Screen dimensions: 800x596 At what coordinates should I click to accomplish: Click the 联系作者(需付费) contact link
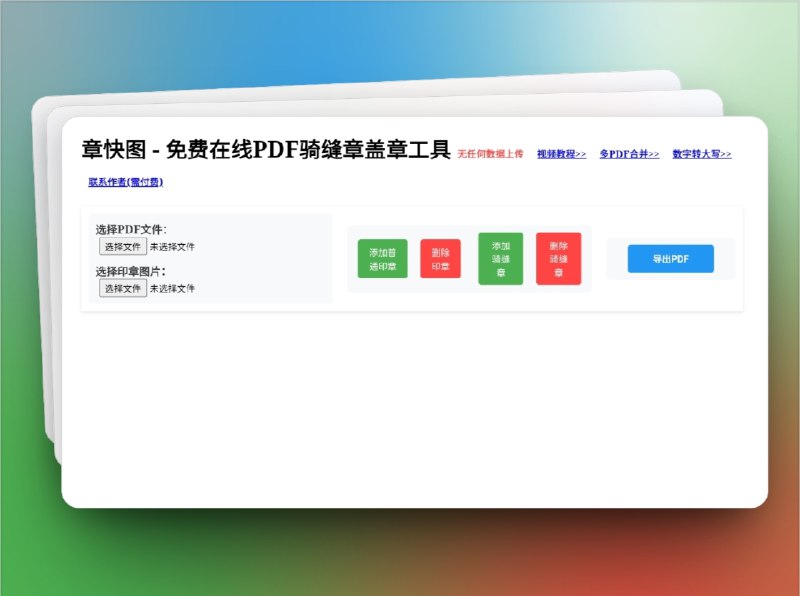tap(124, 182)
